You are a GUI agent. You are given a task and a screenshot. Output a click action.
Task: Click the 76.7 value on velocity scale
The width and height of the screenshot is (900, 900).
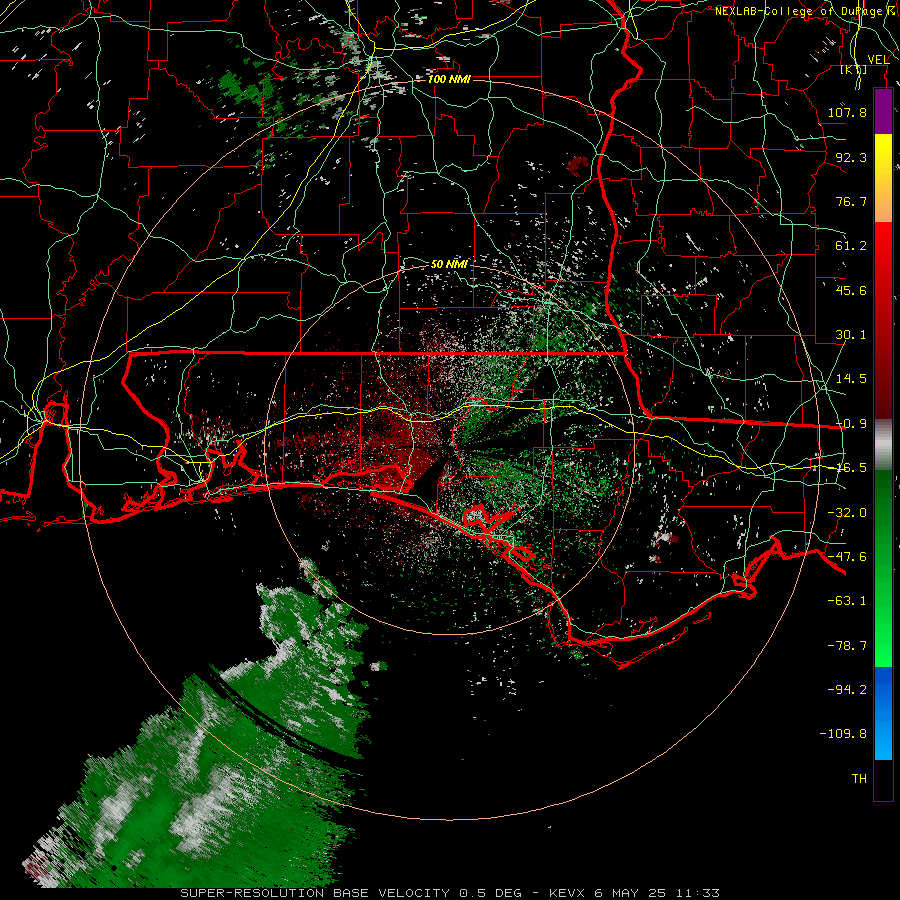pyautogui.click(x=851, y=201)
